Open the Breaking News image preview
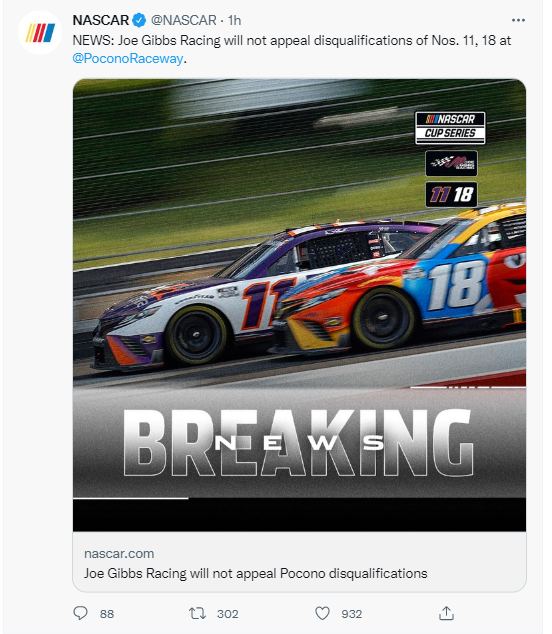This screenshot has height=634, width=552. pyautogui.click(x=299, y=305)
